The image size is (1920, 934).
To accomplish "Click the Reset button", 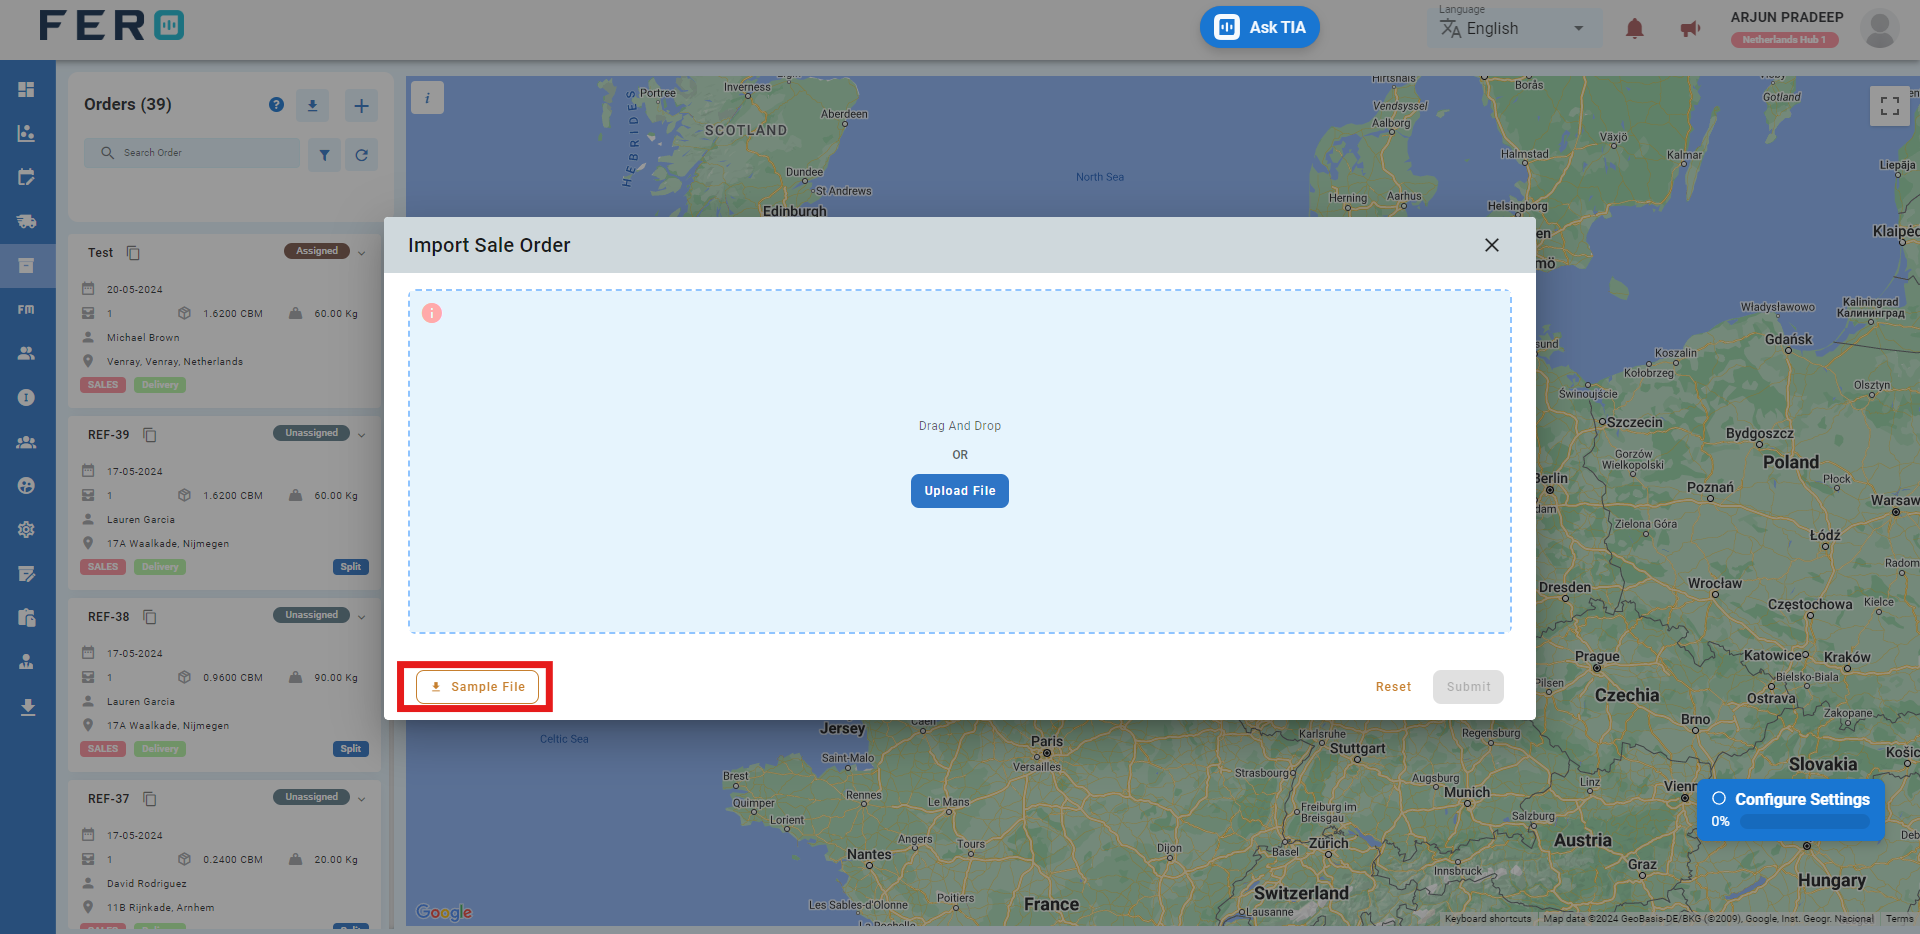I will click(x=1393, y=687).
